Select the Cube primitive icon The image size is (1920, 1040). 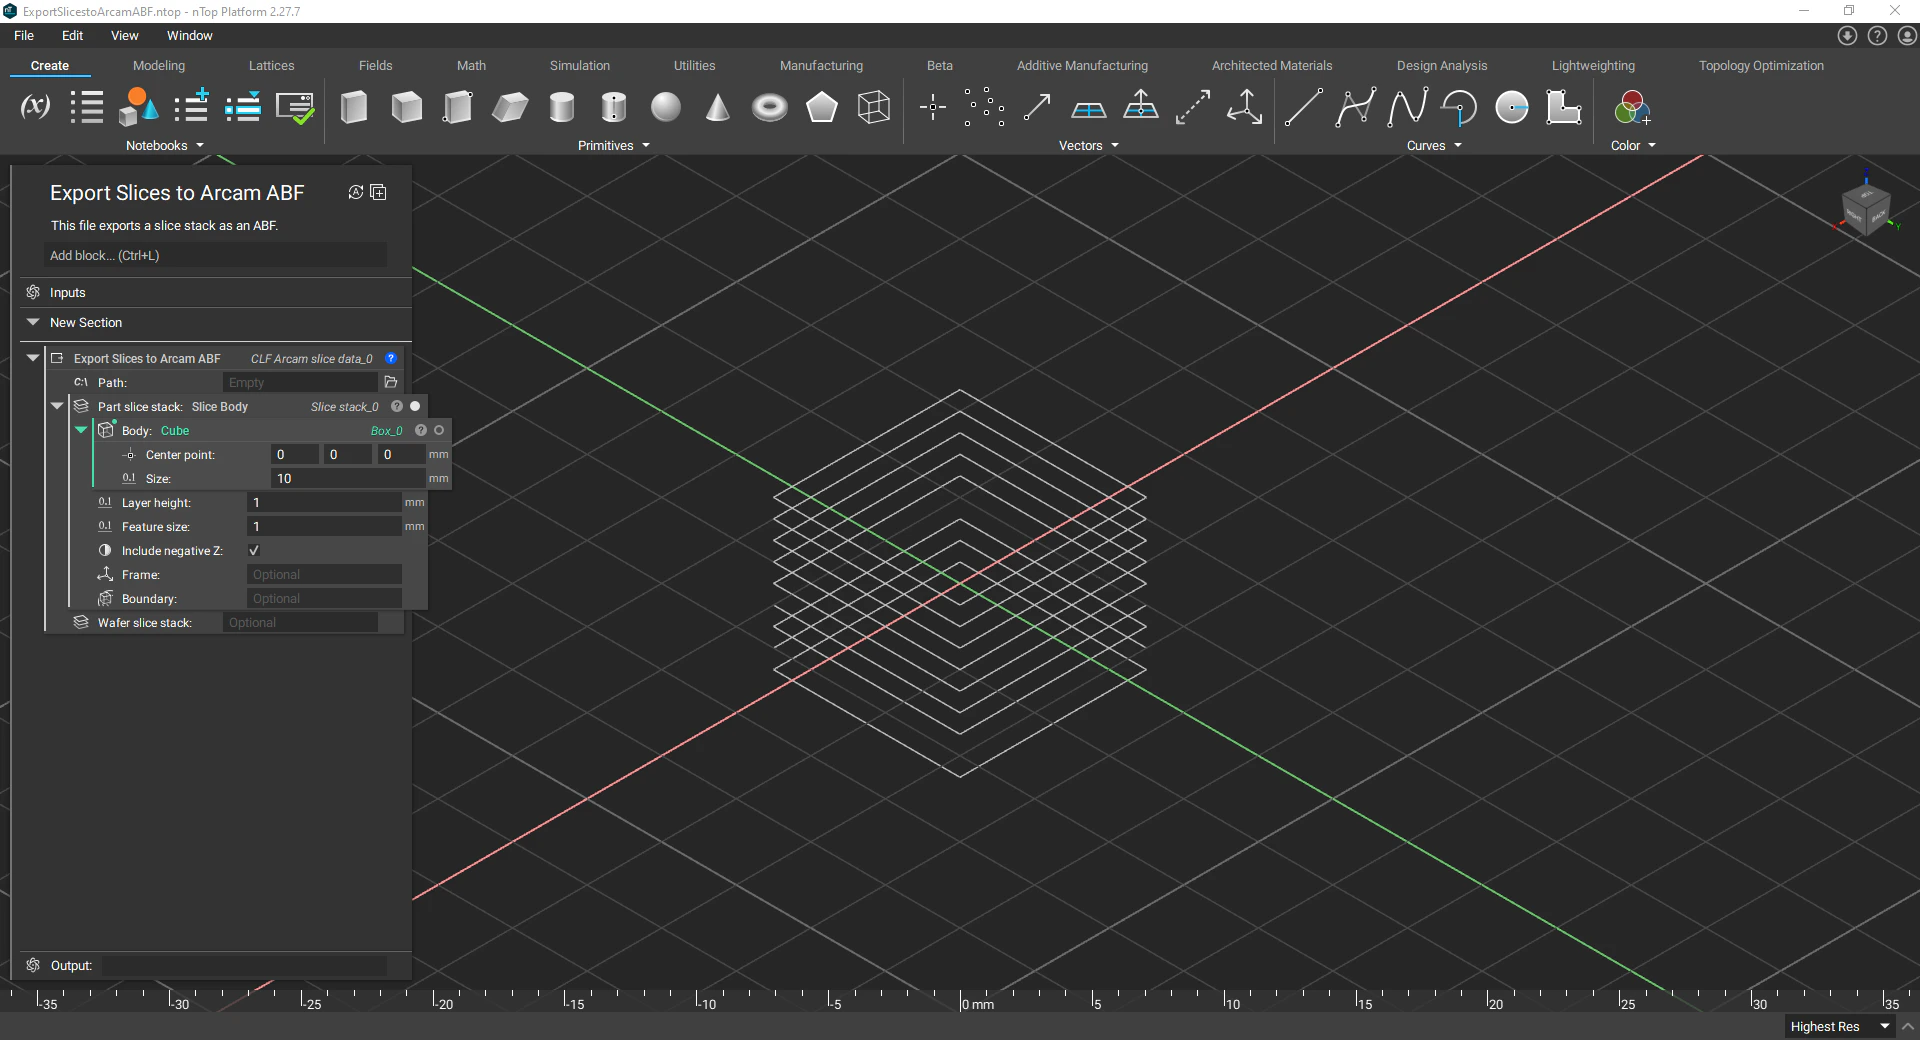406,107
